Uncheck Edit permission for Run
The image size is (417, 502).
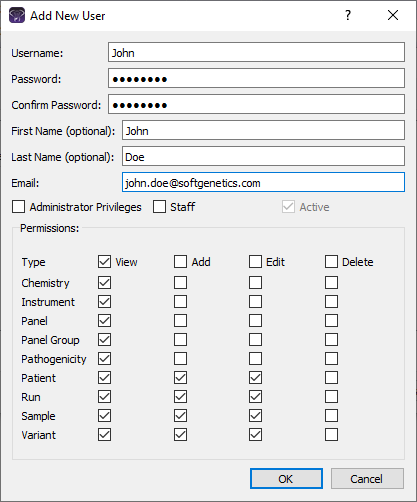(x=255, y=397)
